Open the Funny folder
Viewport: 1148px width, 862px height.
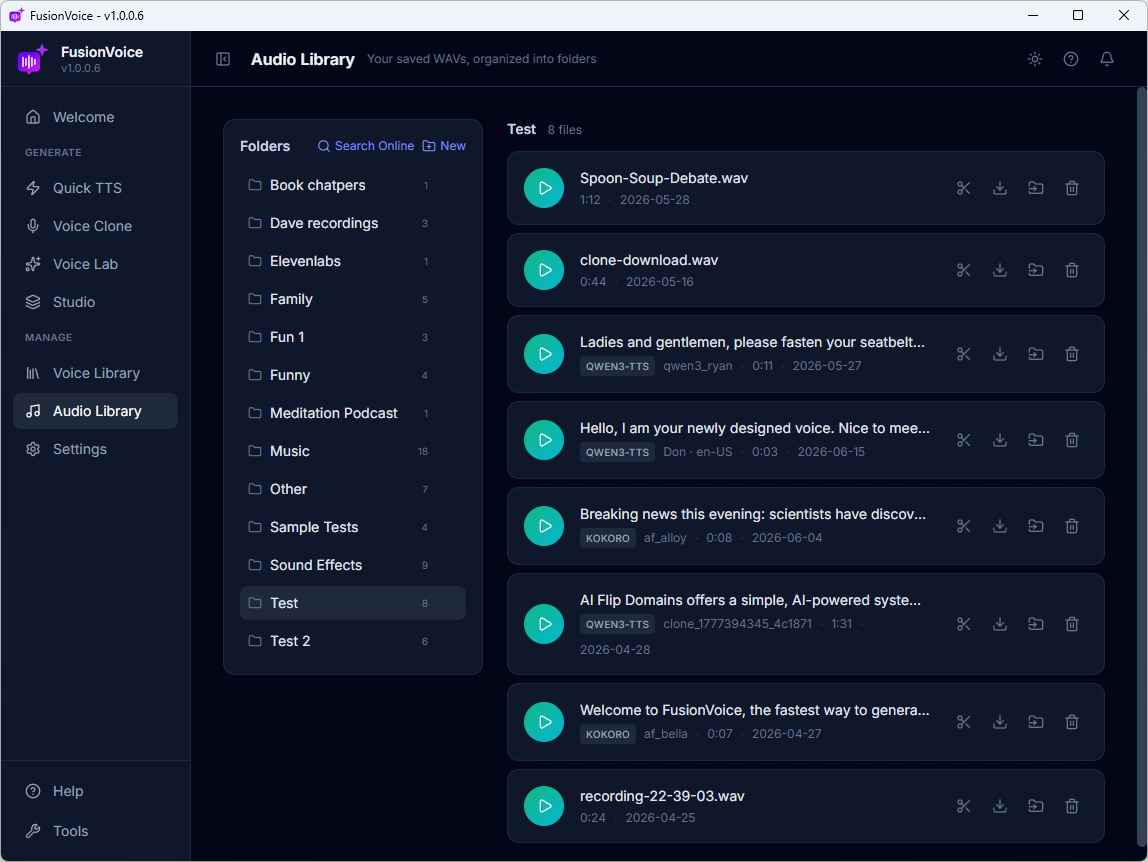pyautogui.click(x=353, y=375)
